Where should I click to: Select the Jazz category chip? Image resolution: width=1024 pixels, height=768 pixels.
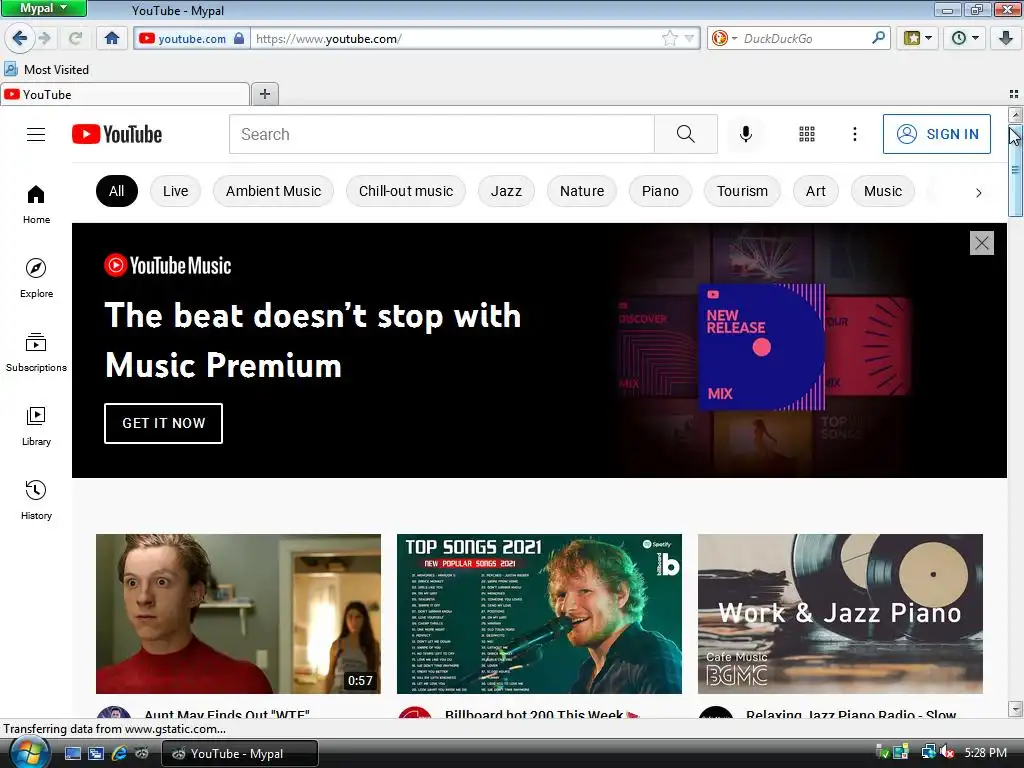(506, 191)
